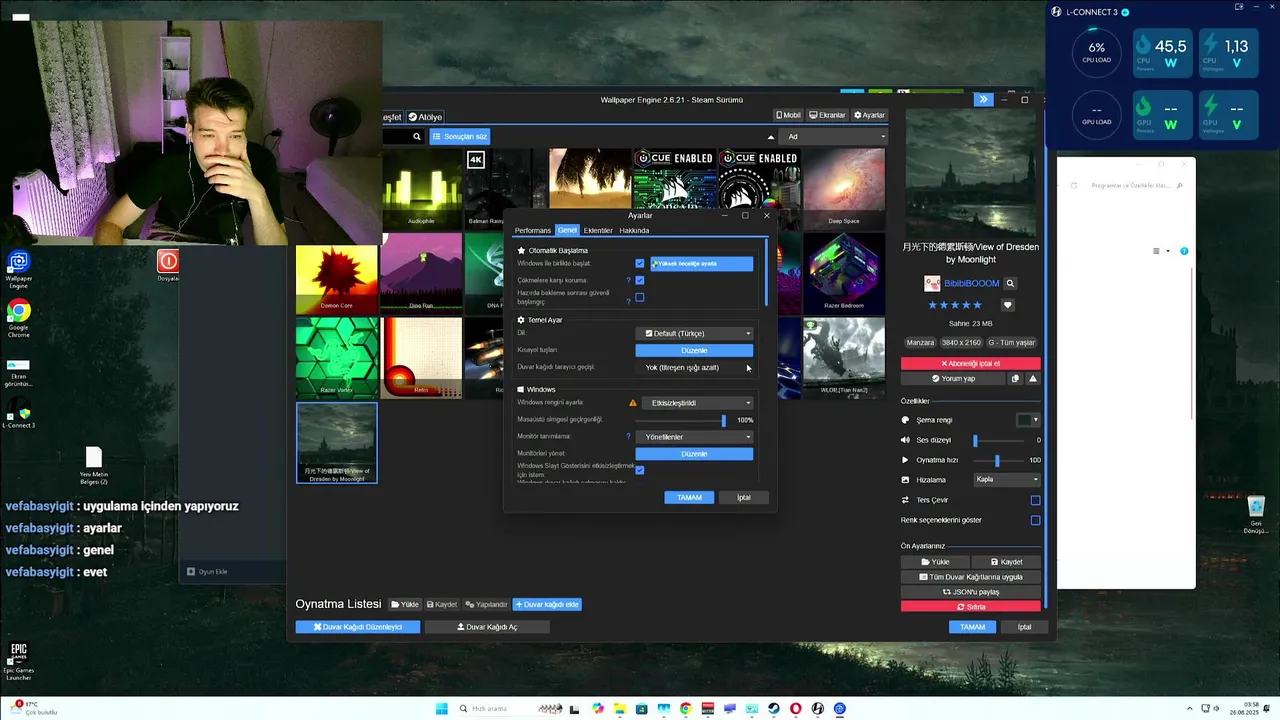Viewport: 1280px width, 720px height.
Task: Click Sonuçları süz filter button
Action: [460, 136]
